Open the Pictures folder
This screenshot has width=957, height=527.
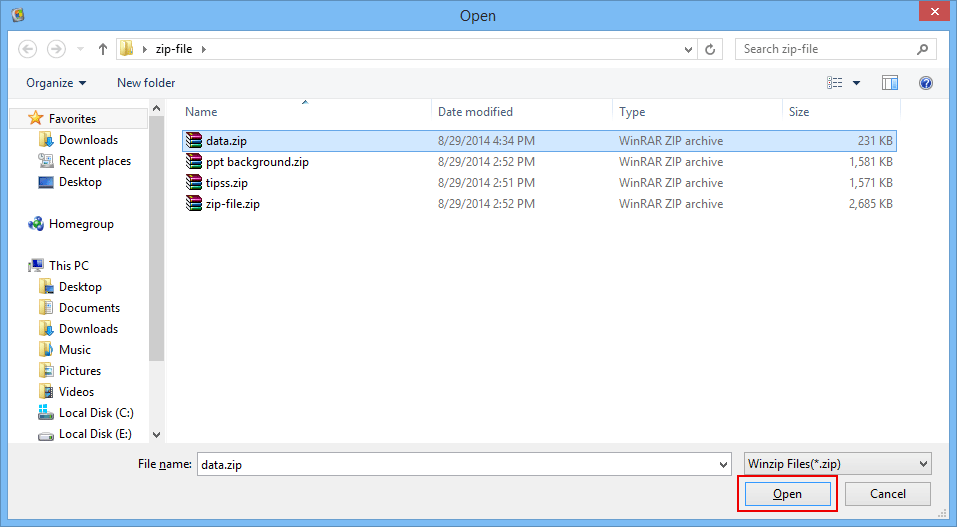(80, 371)
